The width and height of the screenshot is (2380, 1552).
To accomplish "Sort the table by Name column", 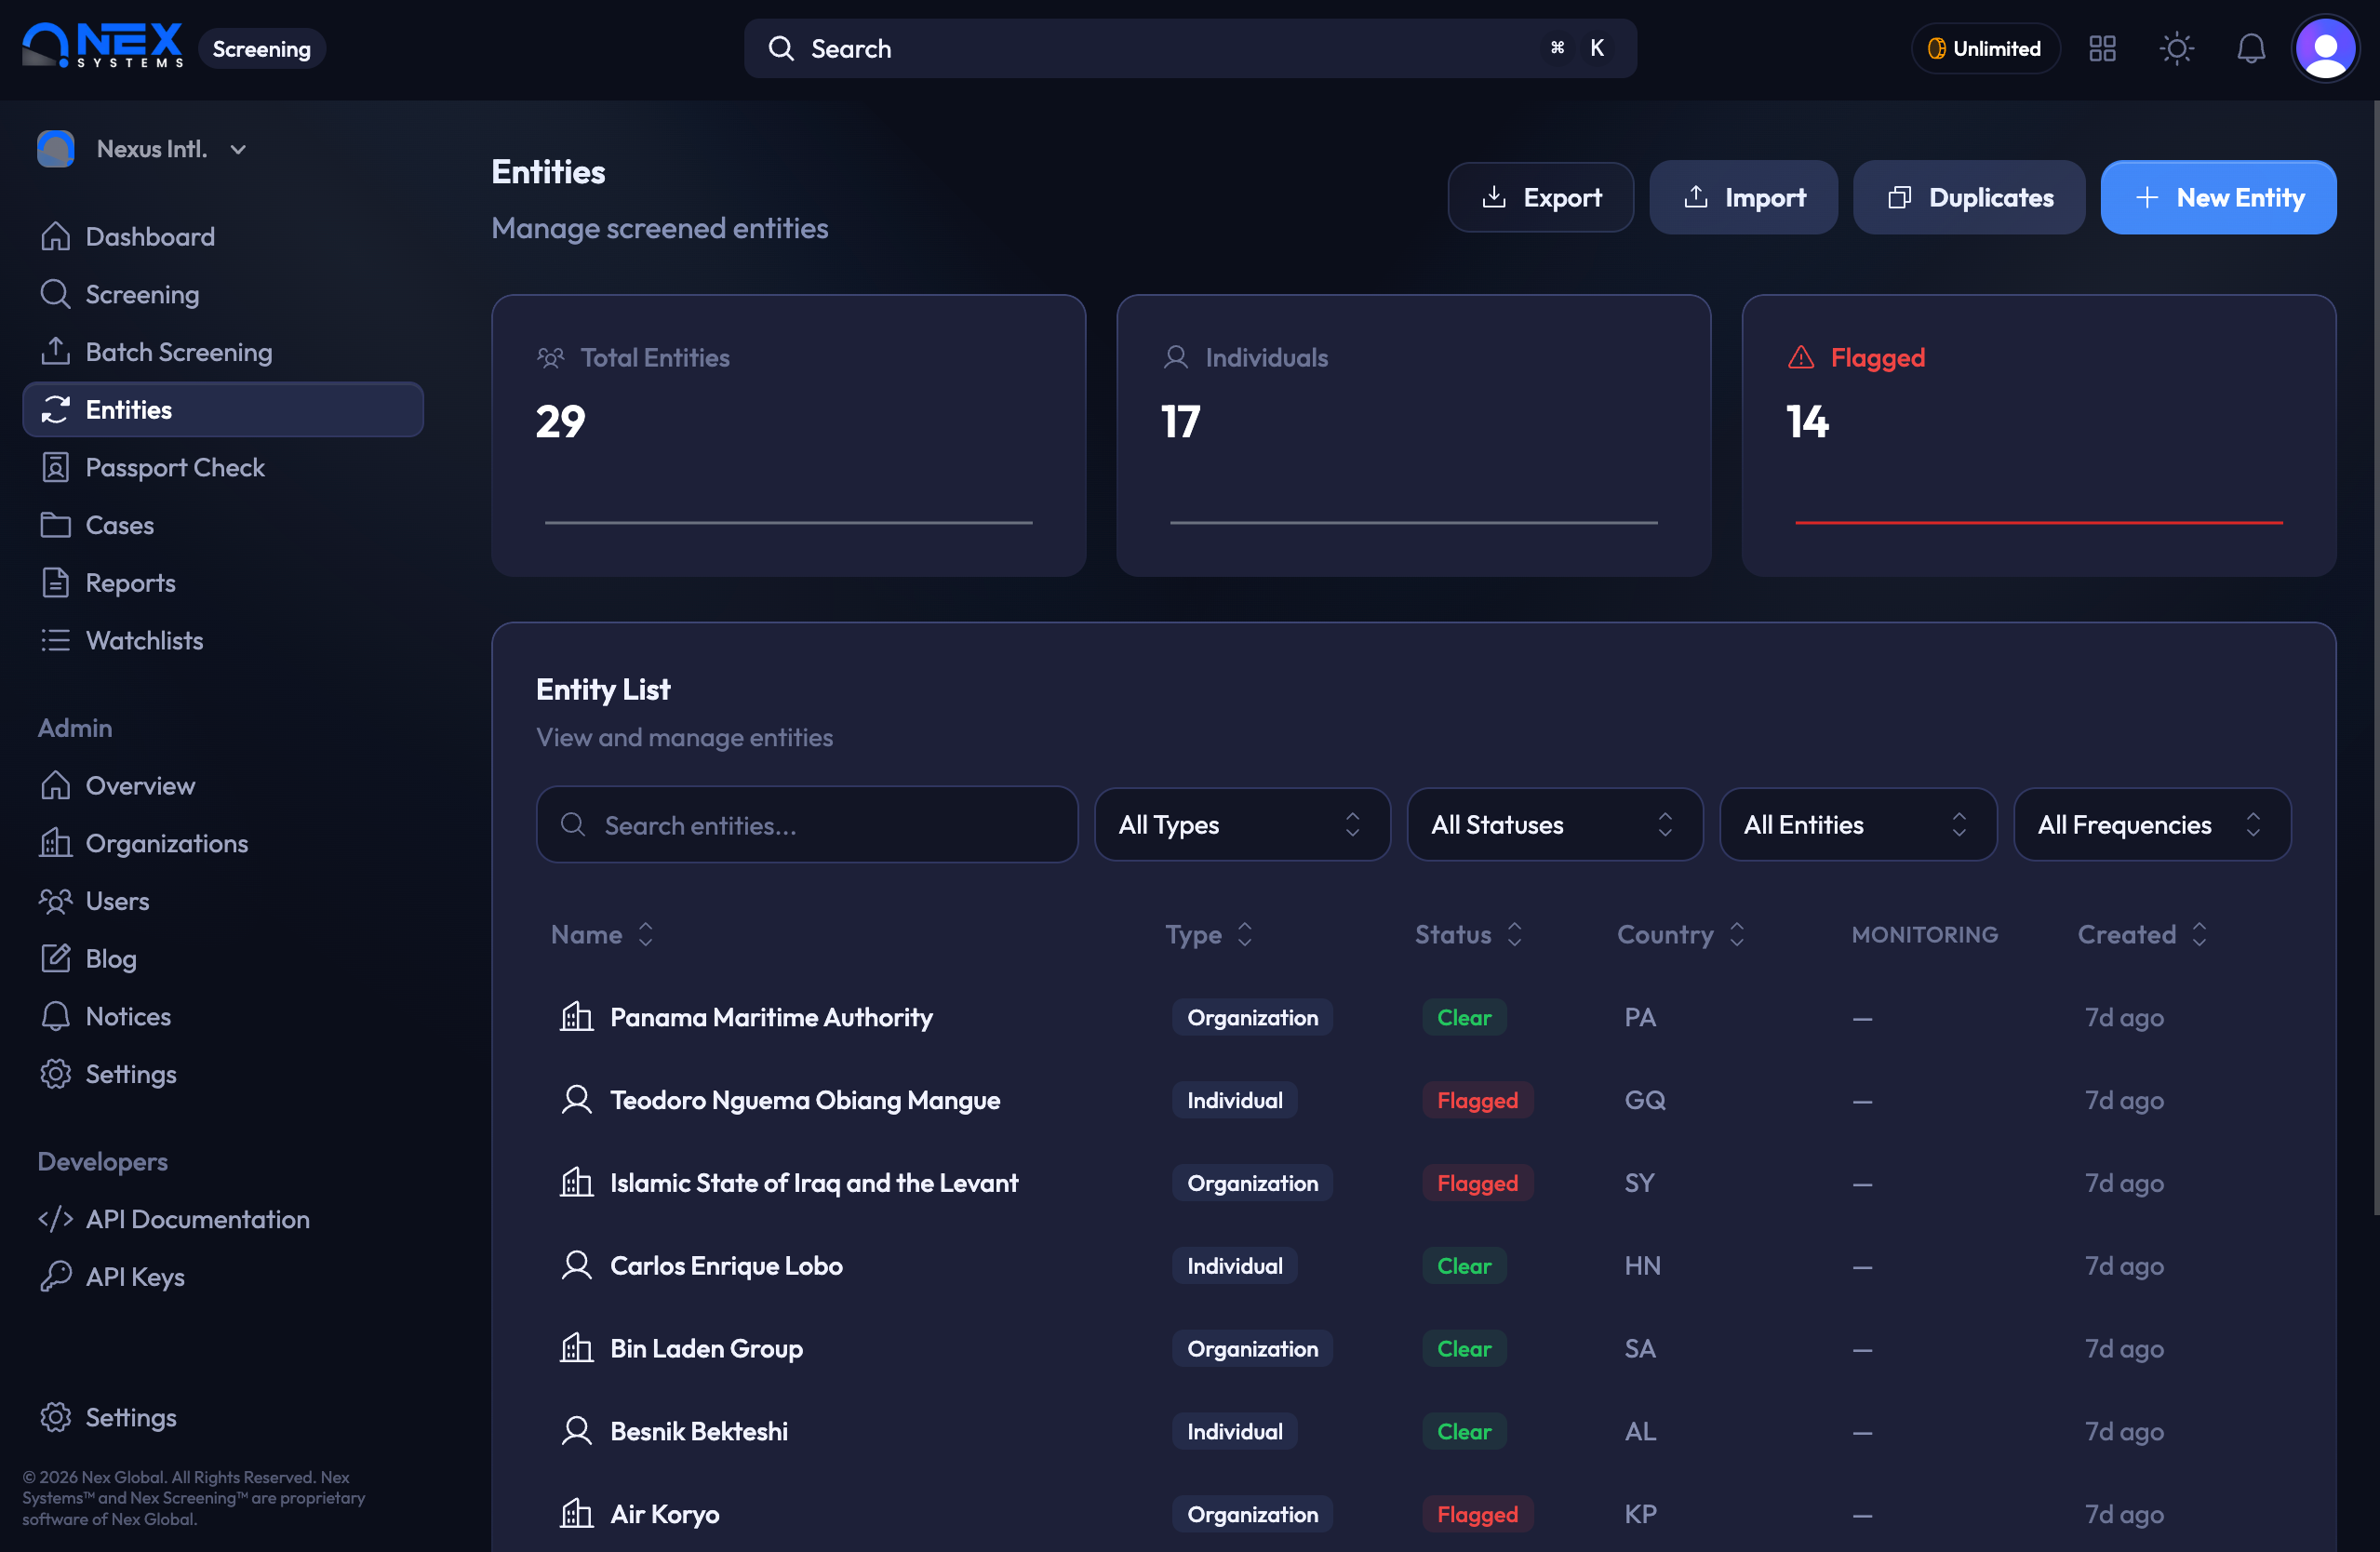I will [602, 934].
